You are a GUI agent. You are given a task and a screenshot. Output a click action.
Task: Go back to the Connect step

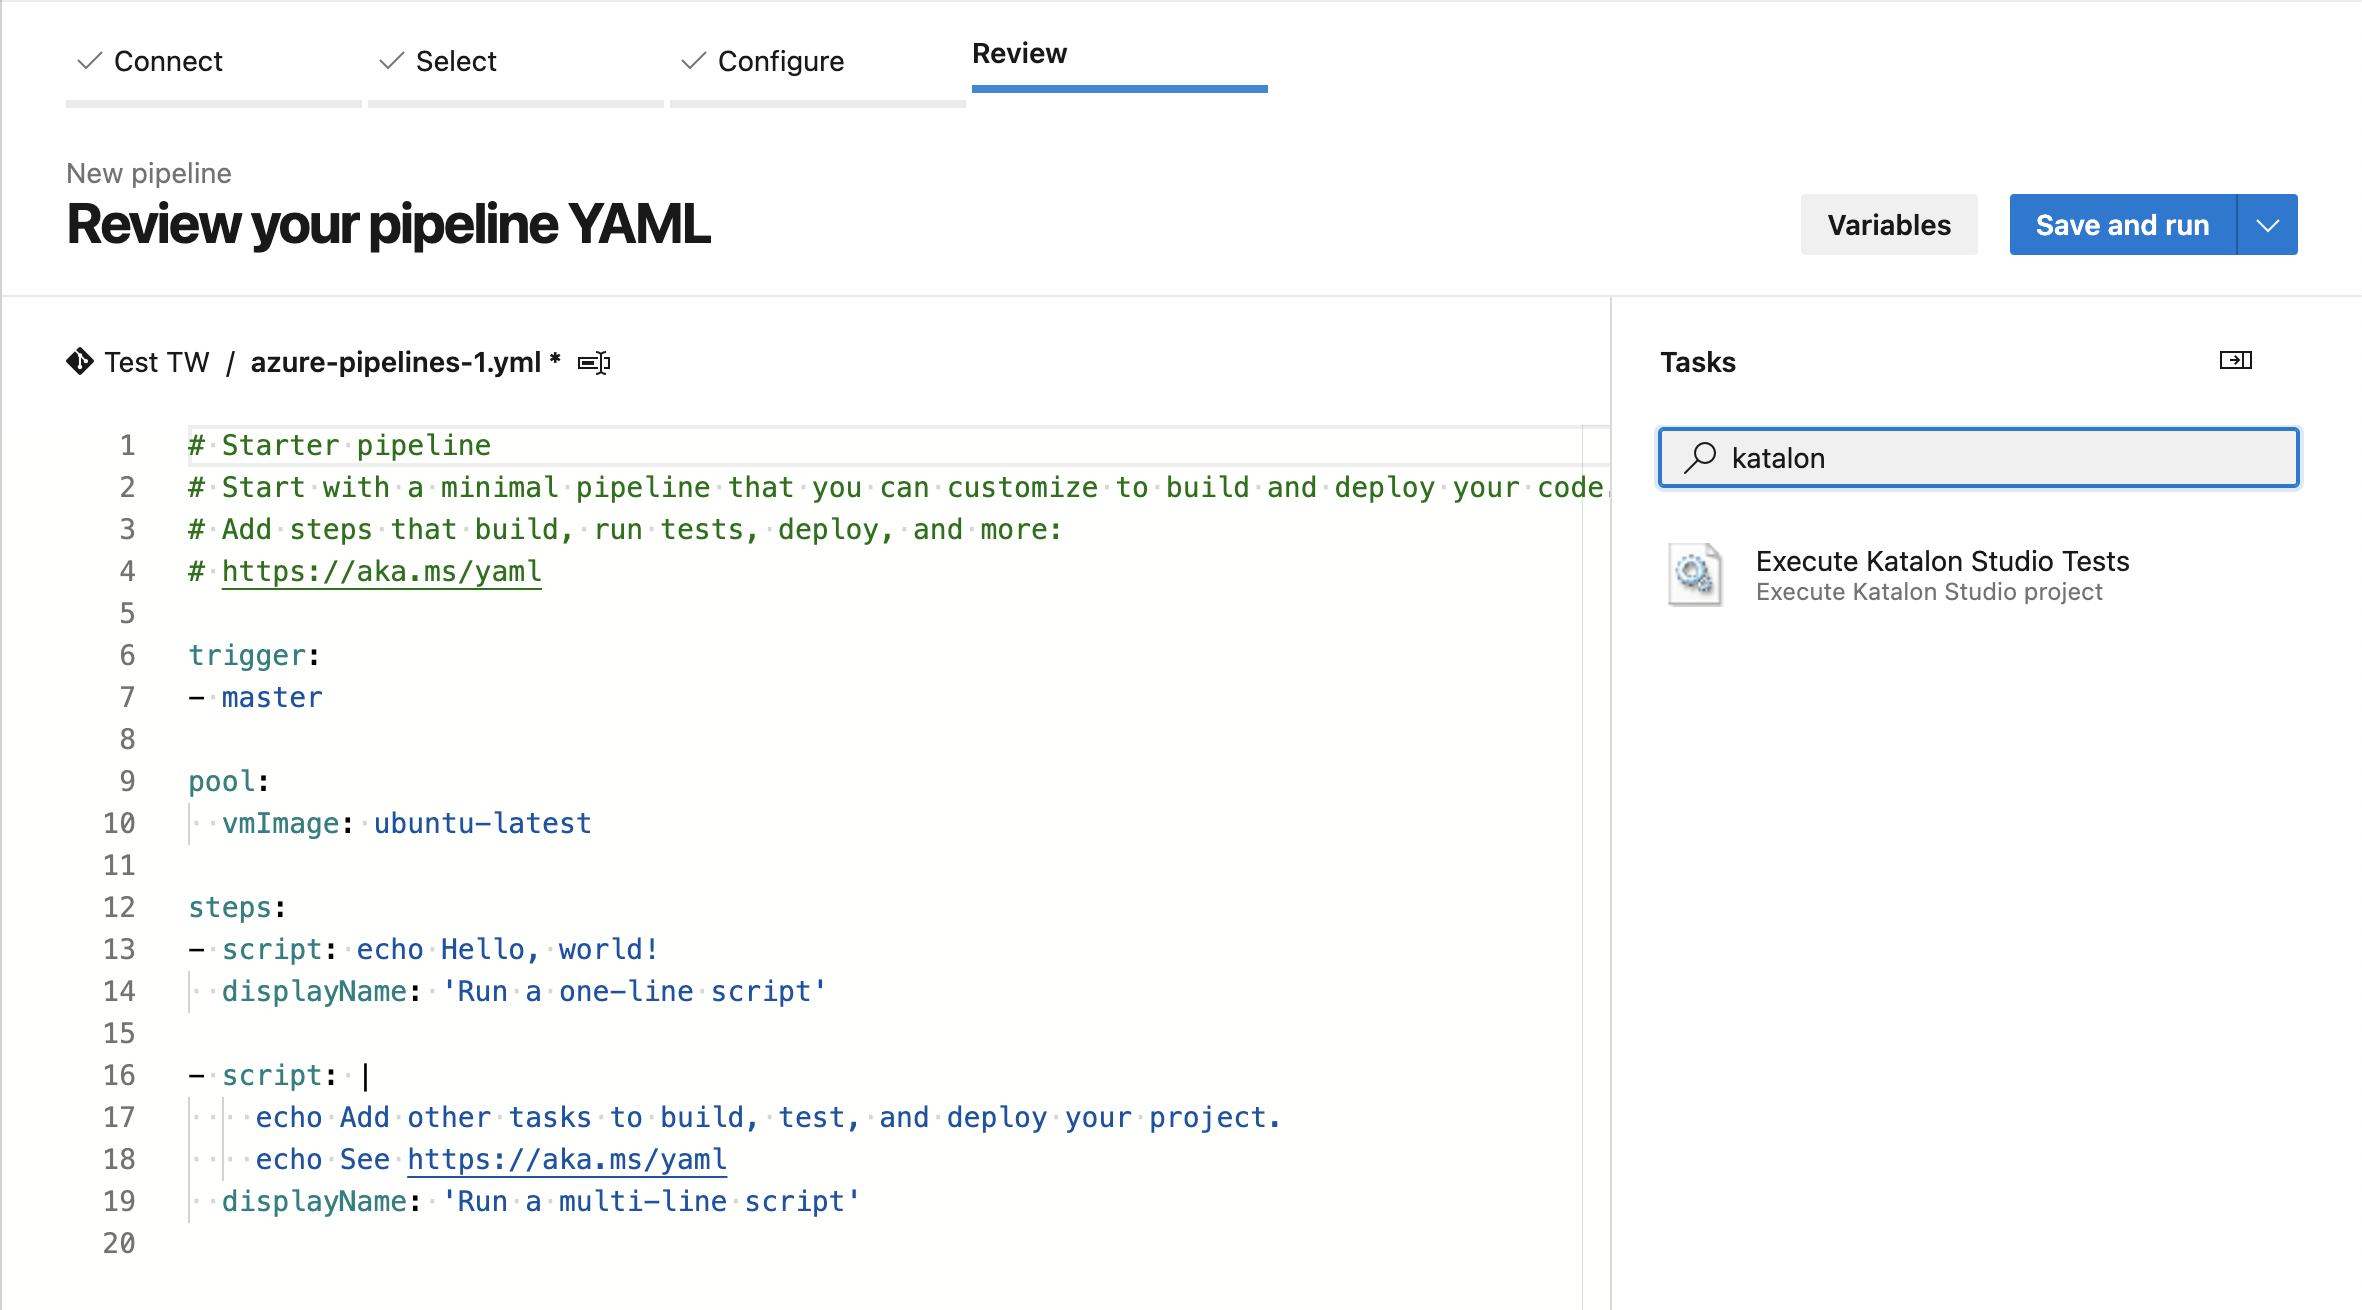click(x=168, y=61)
